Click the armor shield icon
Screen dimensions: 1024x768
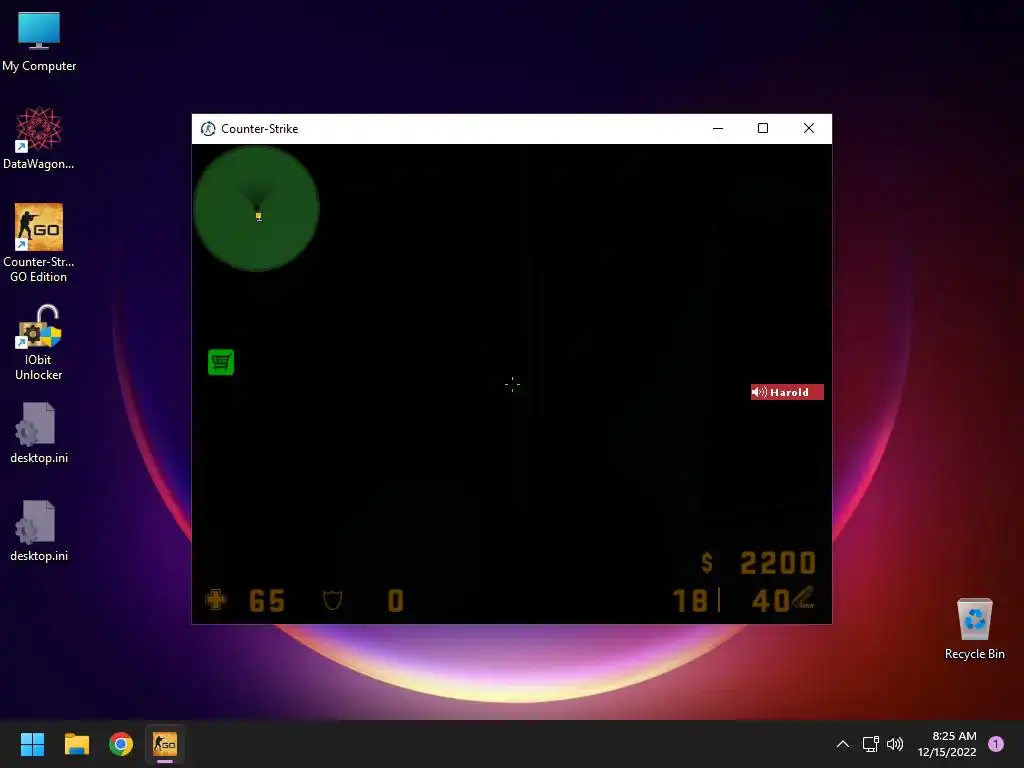(332, 600)
